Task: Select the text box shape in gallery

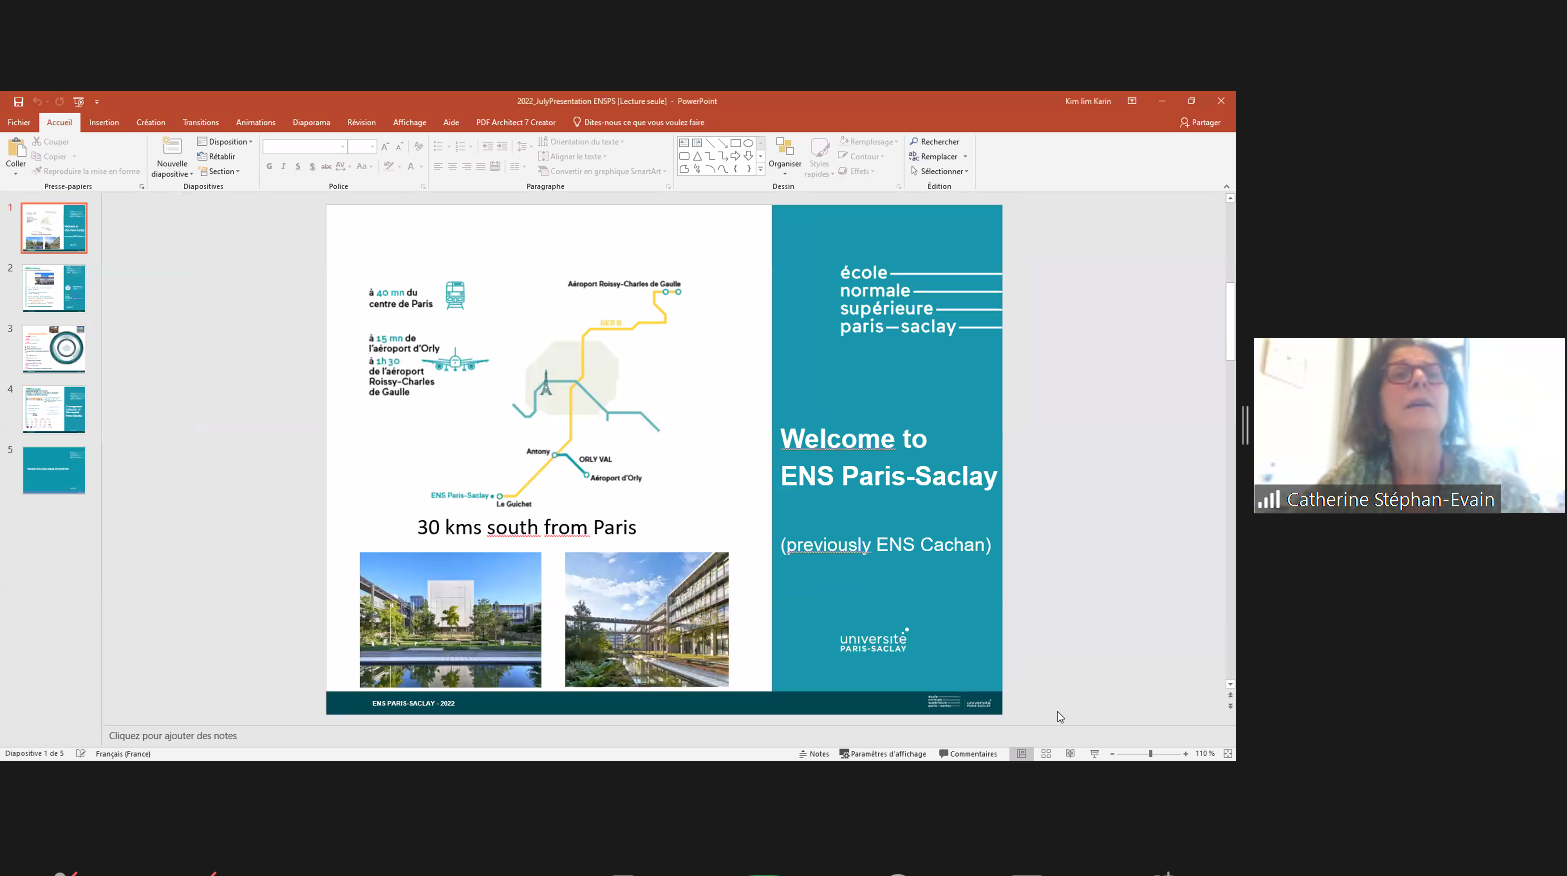Action: (684, 143)
